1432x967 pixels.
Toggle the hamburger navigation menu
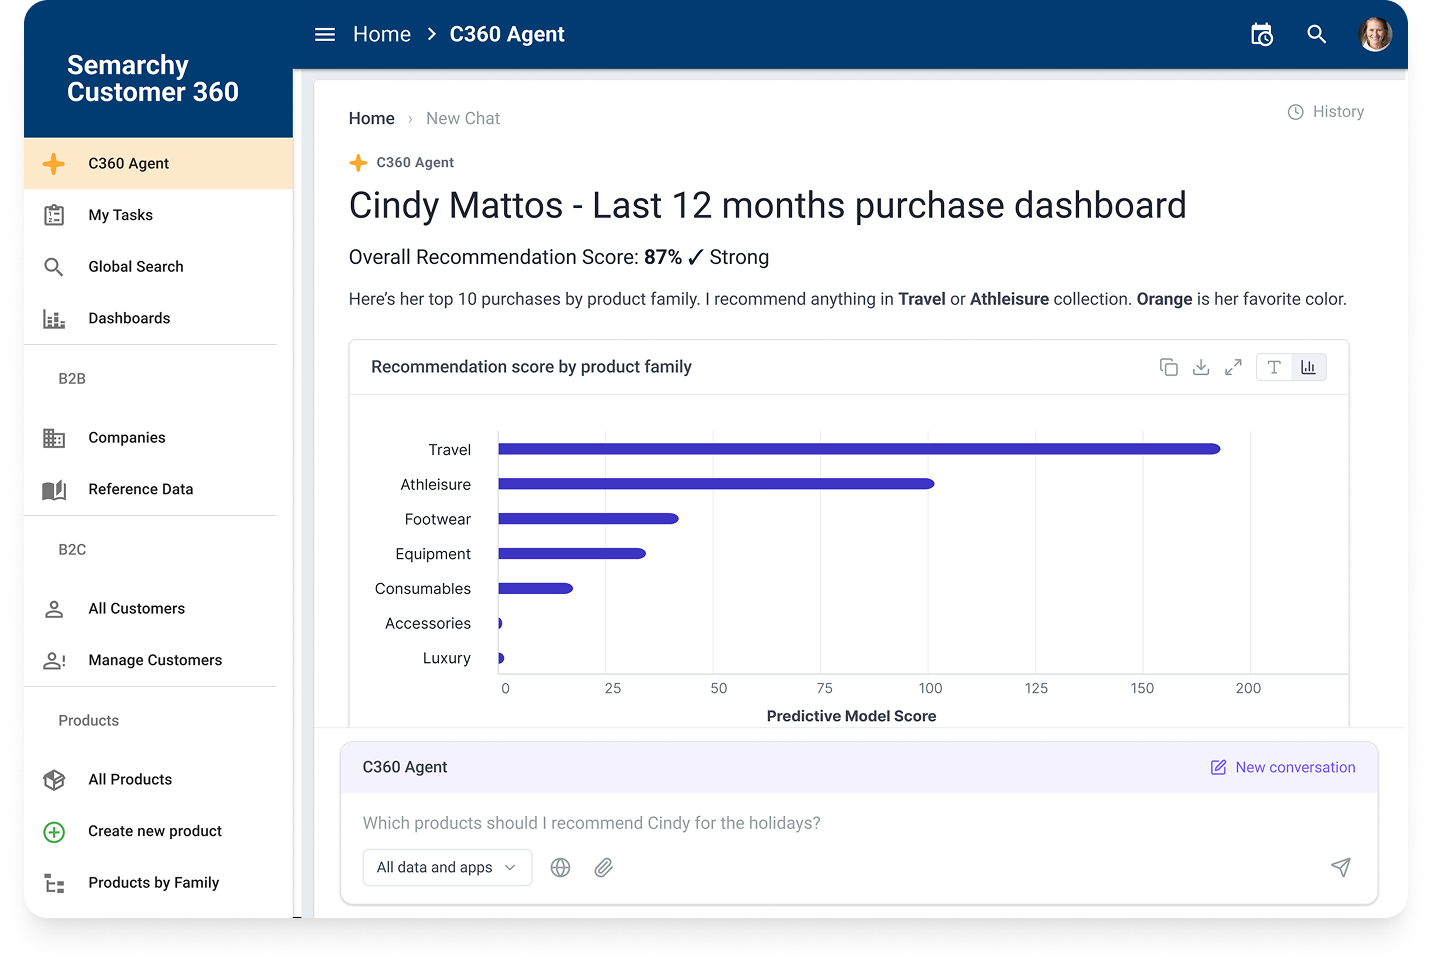(325, 35)
